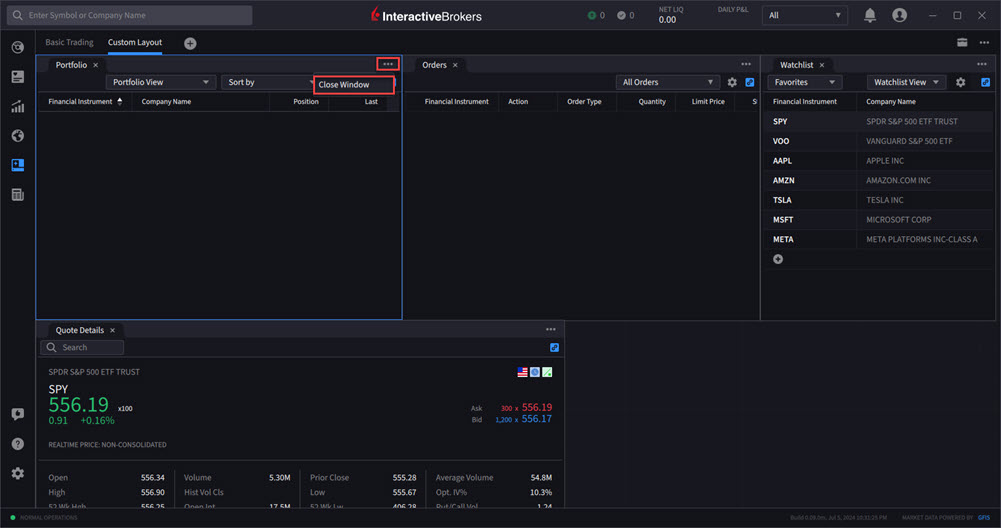Open the user profile avatar icon

[899, 15]
